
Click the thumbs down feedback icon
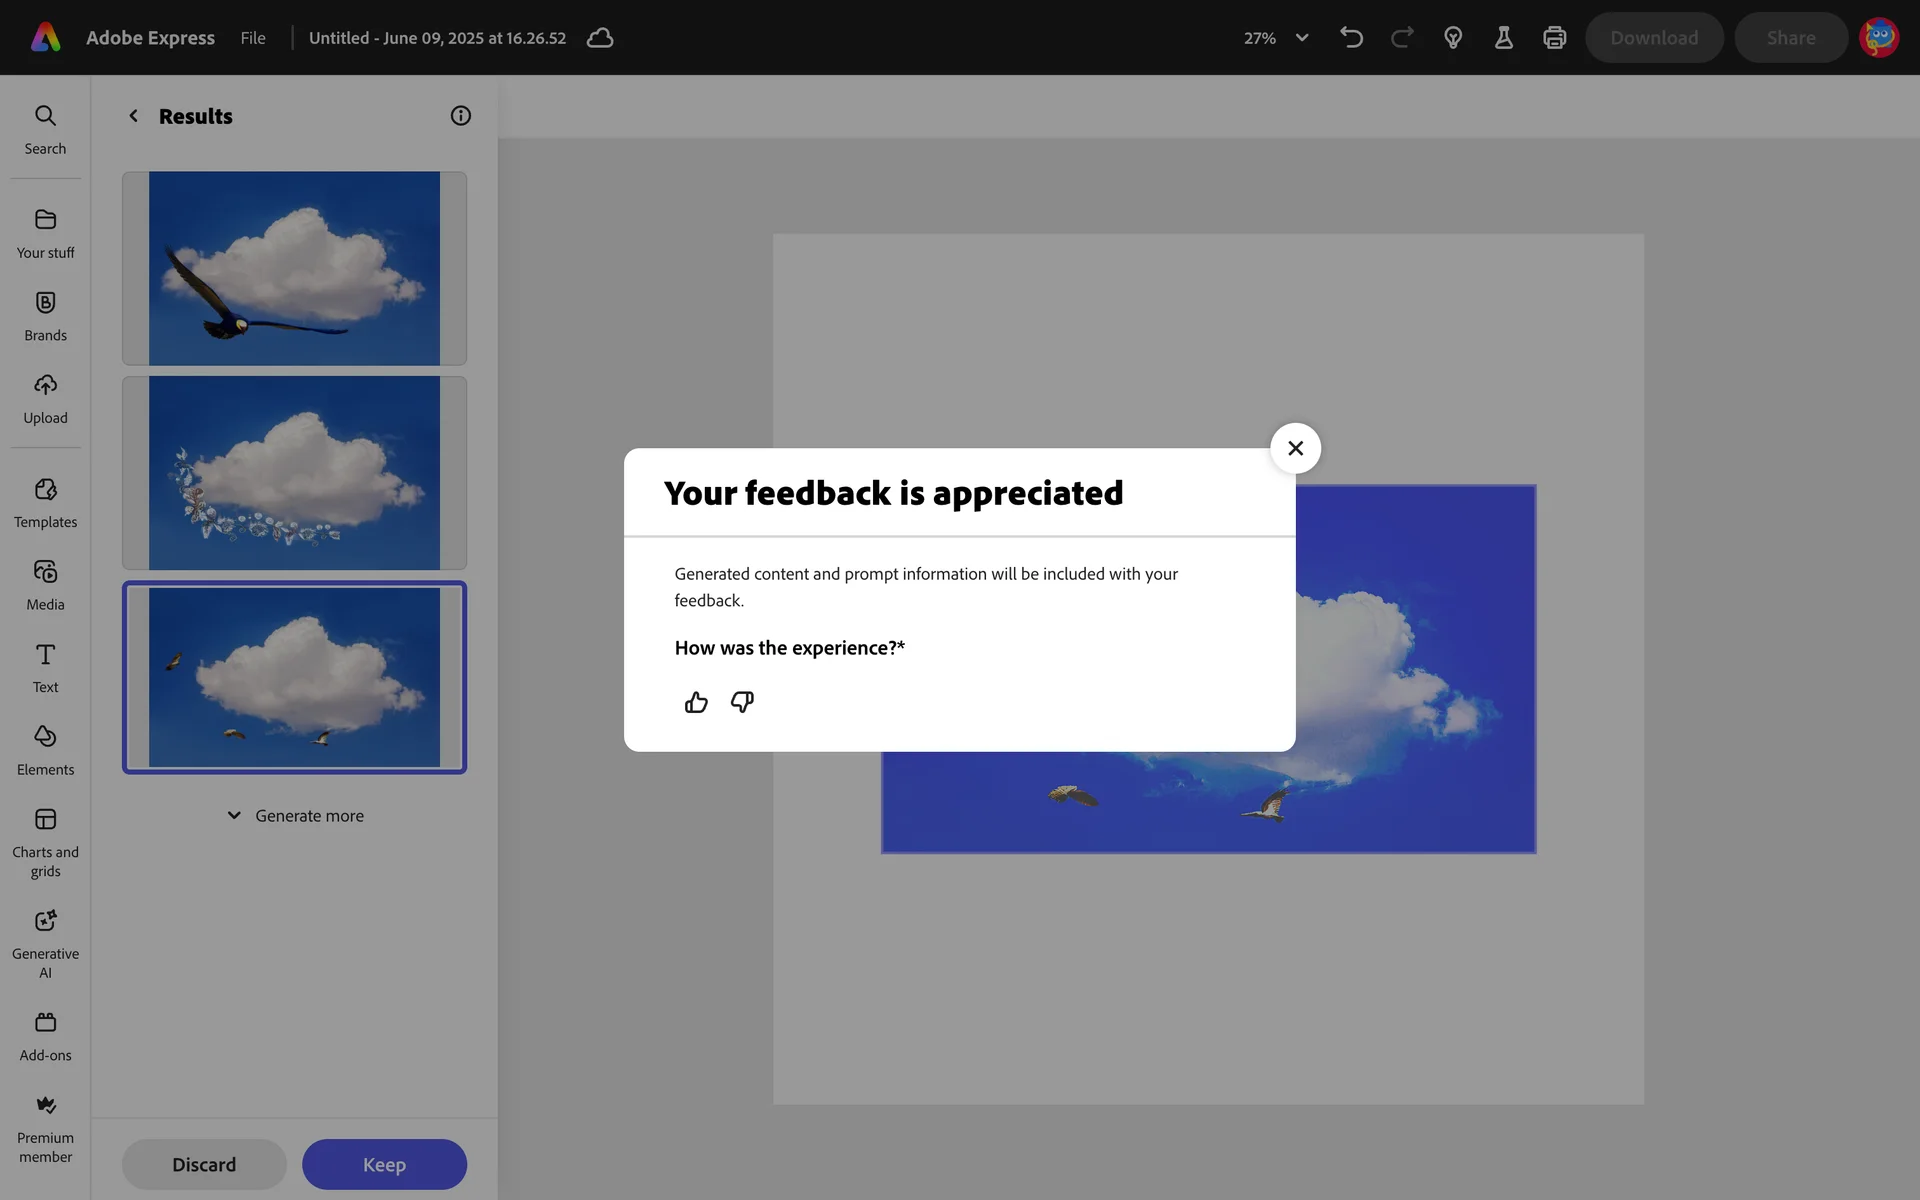pyautogui.click(x=742, y=702)
